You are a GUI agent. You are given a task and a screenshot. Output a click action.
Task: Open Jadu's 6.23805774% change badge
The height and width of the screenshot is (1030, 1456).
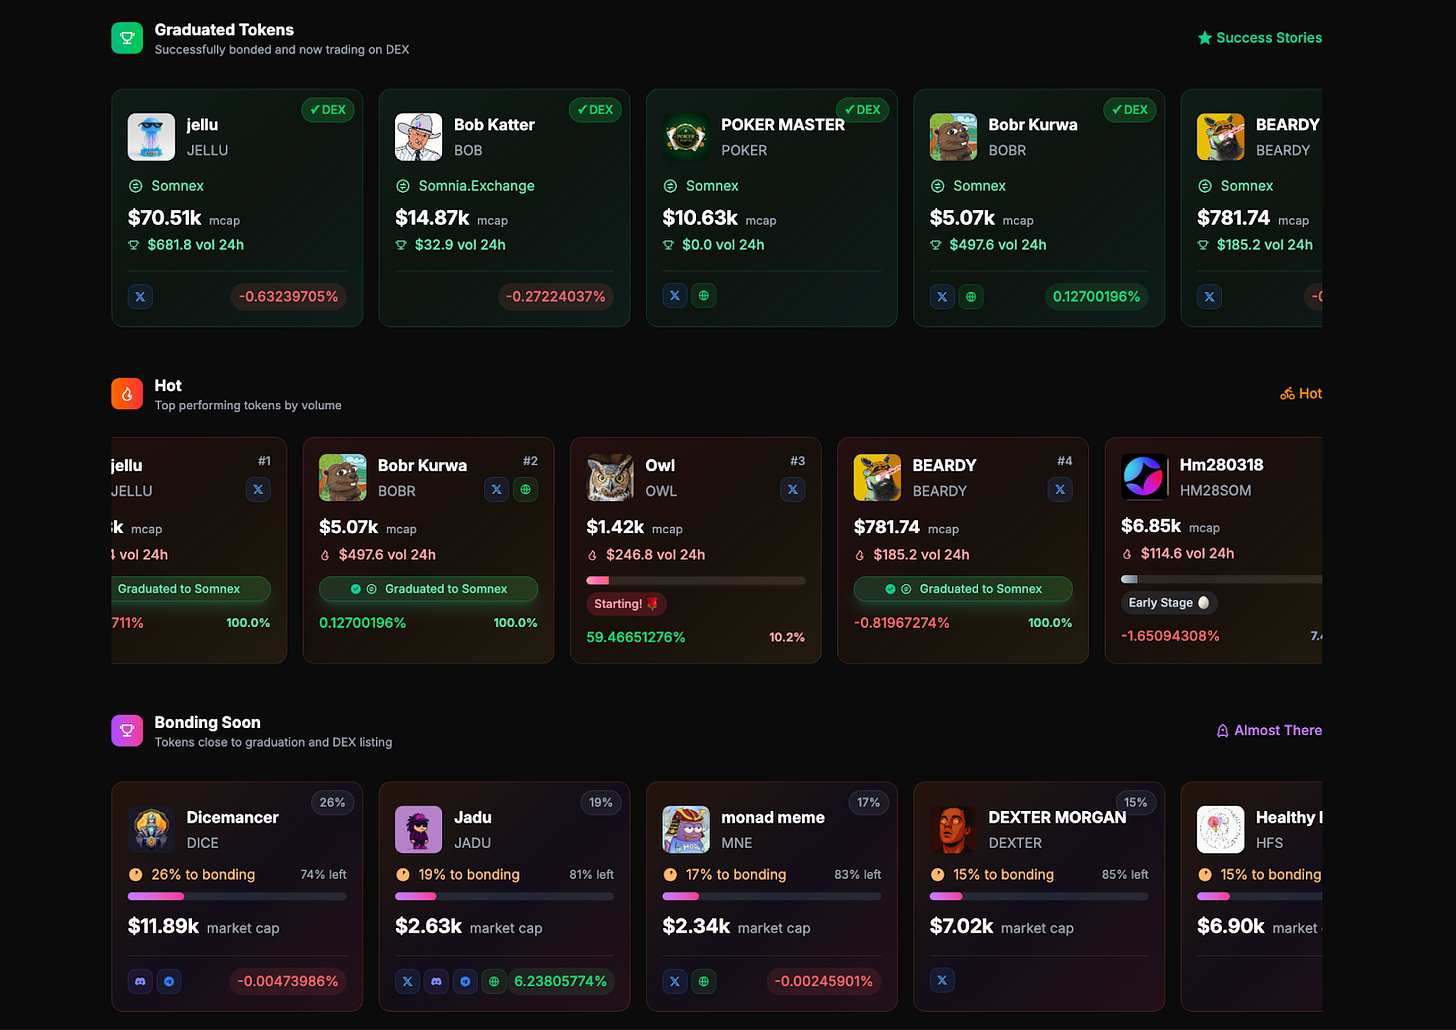[560, 981]
